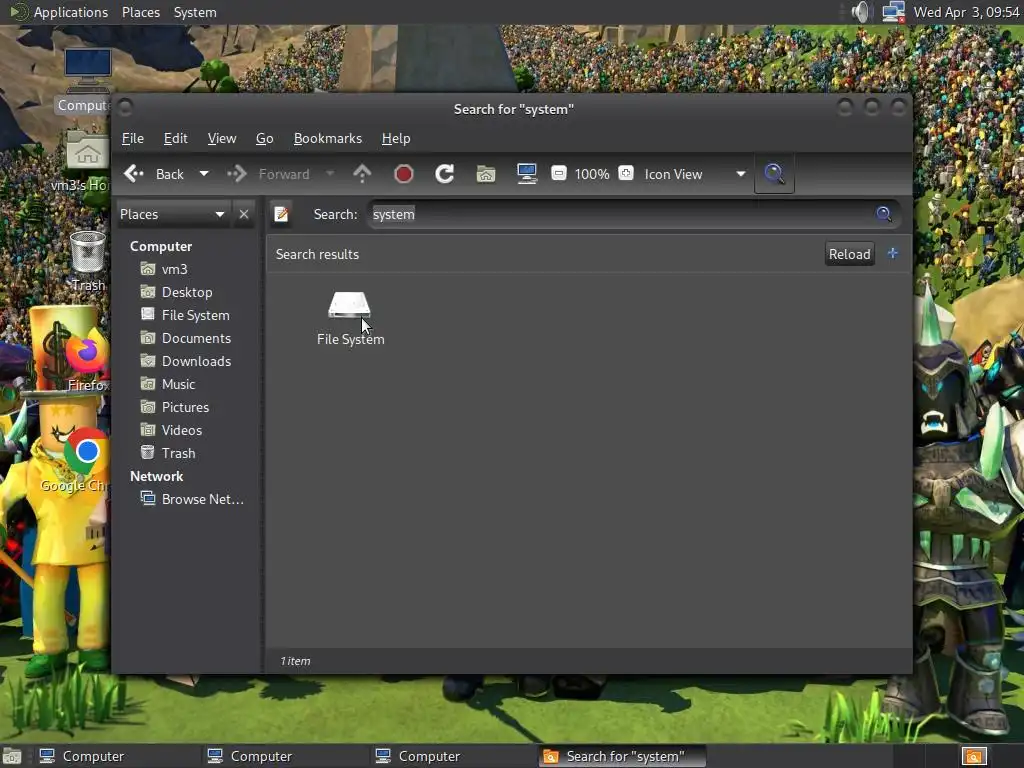Close the Places sidebar pane

pyautogui.click(x=244, y=214)
